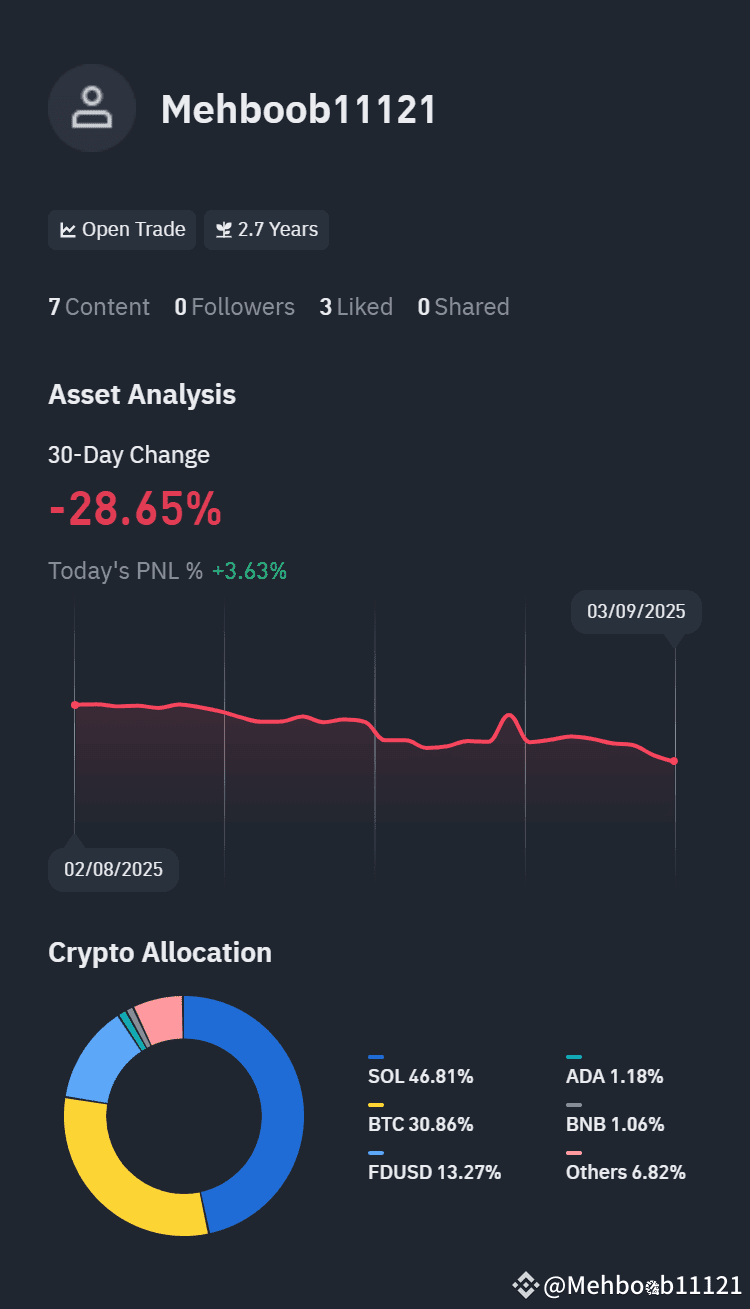Click the Binance logo in the watermark
Image resolution: width=750 pixels, height=1309 pixels.
point(524,1285)
